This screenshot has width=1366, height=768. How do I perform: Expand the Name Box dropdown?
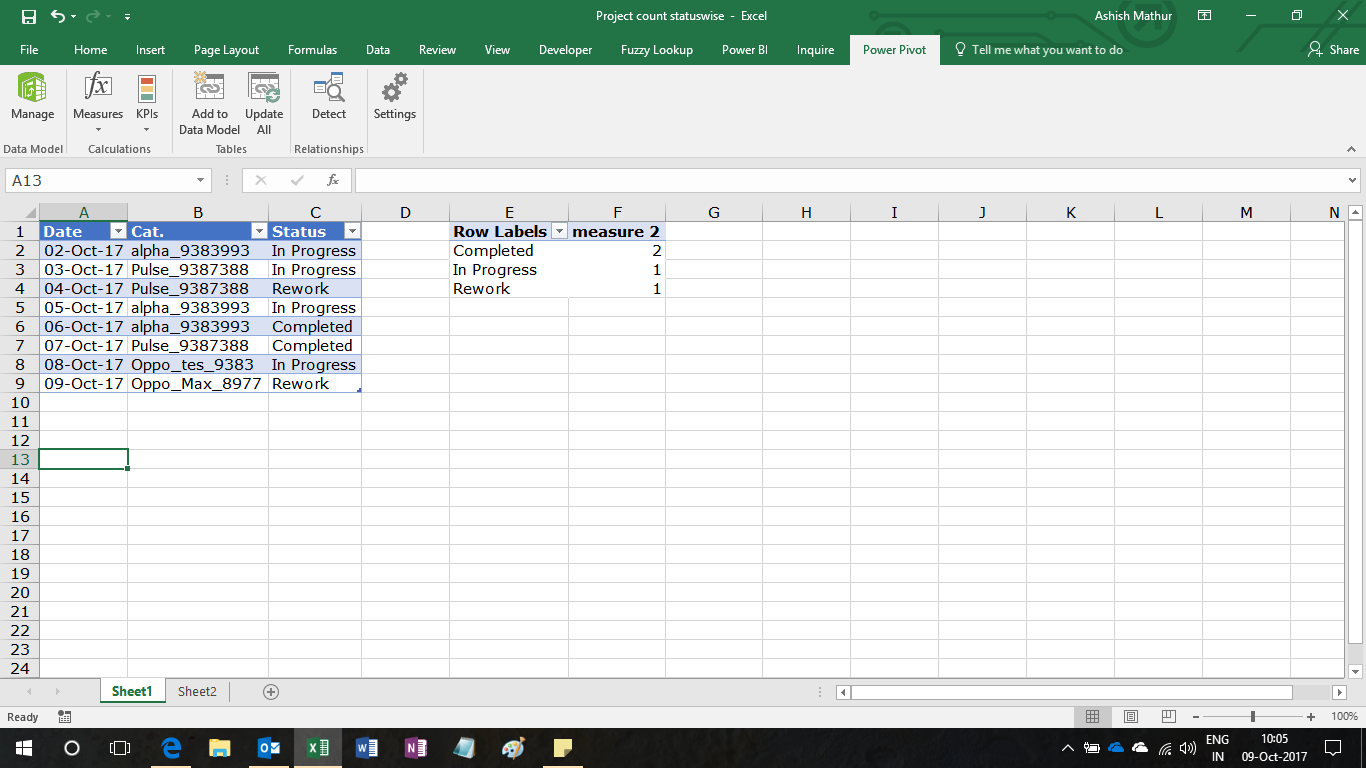point(200,181)
